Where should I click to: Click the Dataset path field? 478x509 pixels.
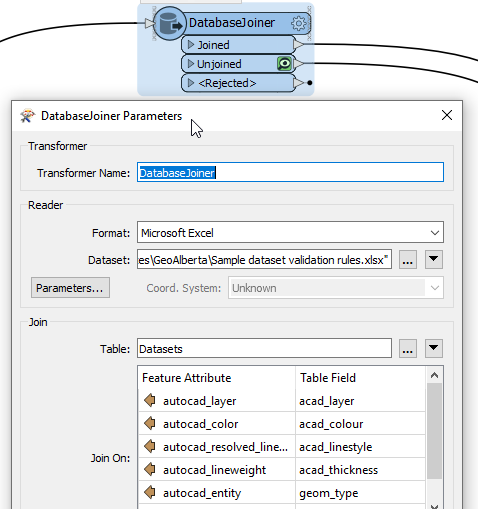[264, 259]
